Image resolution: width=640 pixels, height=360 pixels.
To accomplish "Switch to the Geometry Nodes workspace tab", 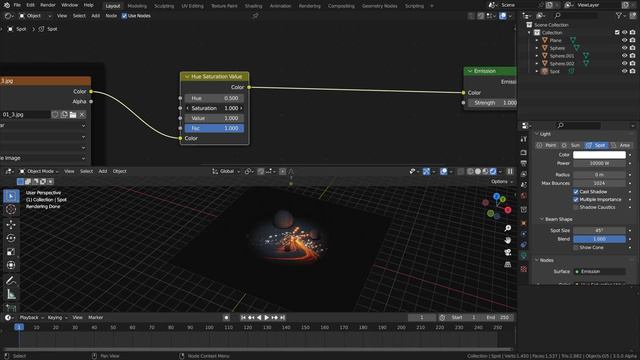I will click(379, 6).
